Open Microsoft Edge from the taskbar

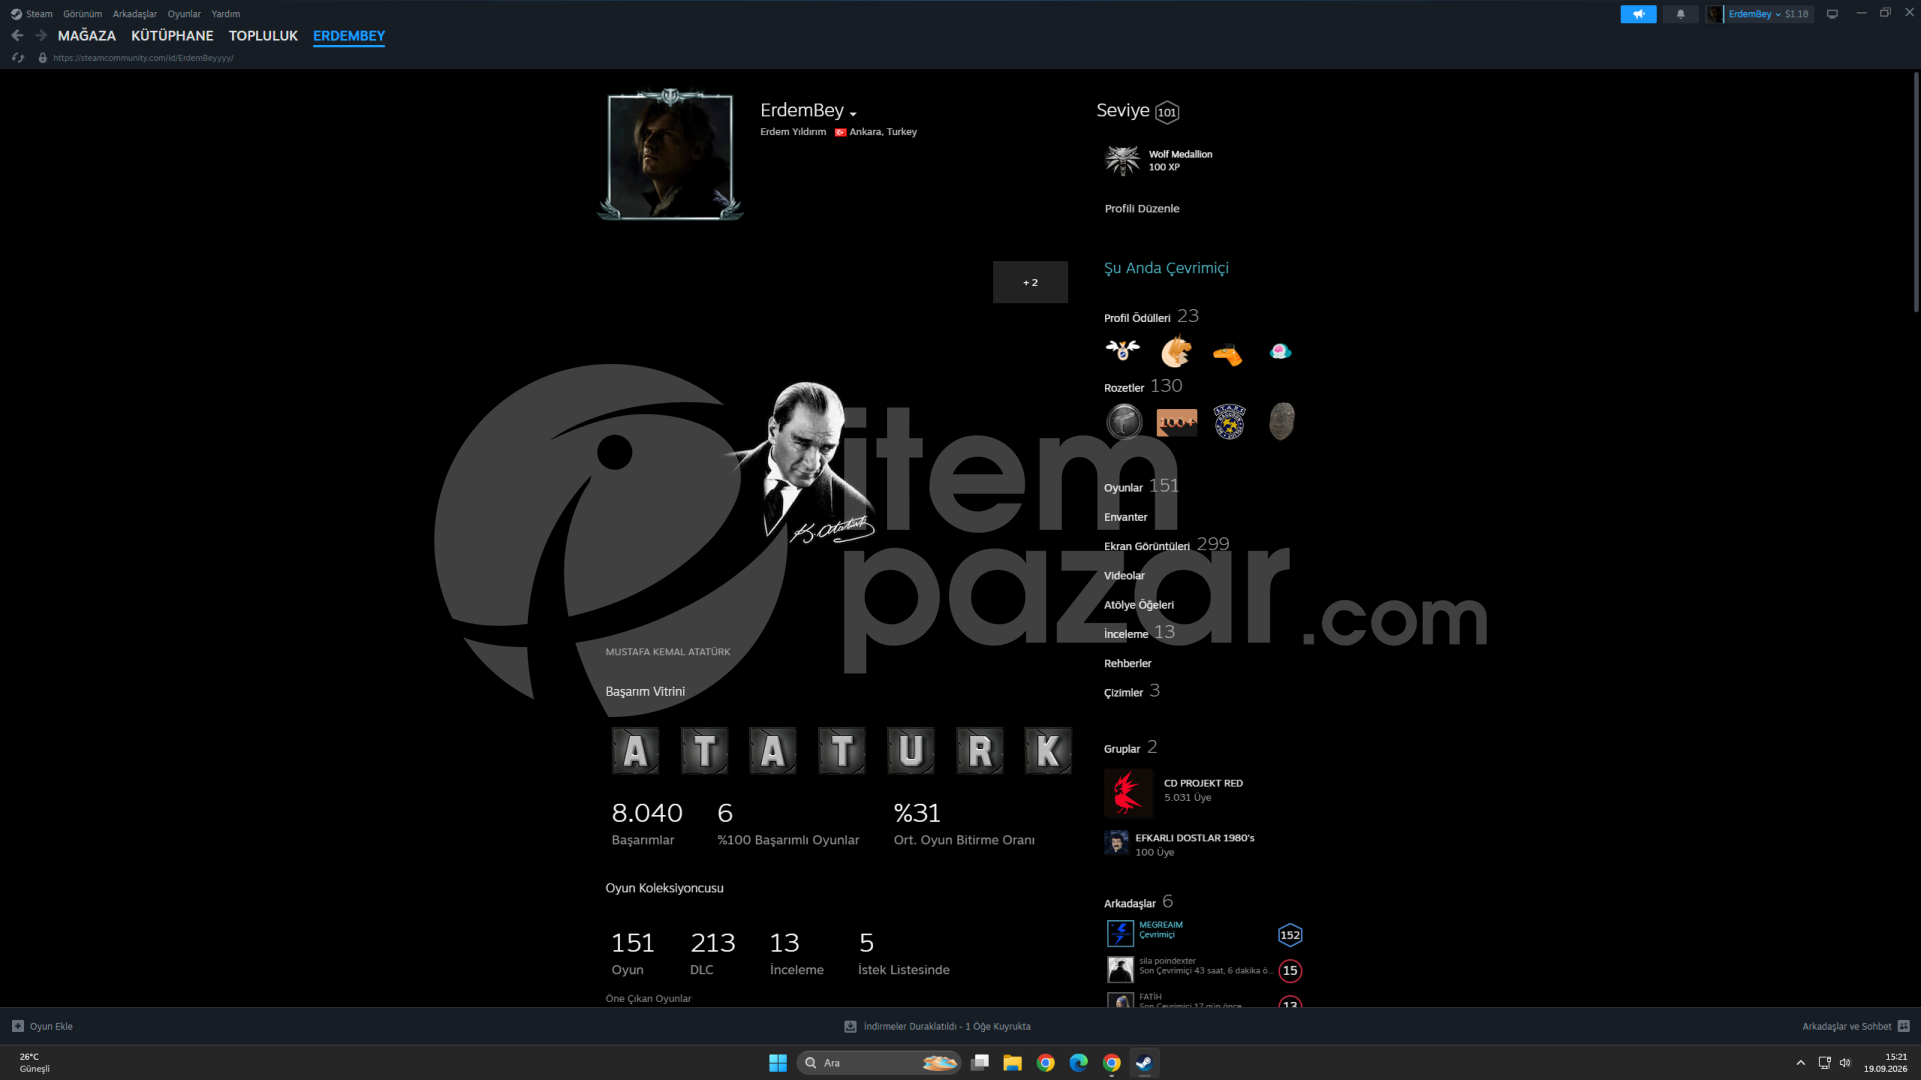coord(1078,1063)
